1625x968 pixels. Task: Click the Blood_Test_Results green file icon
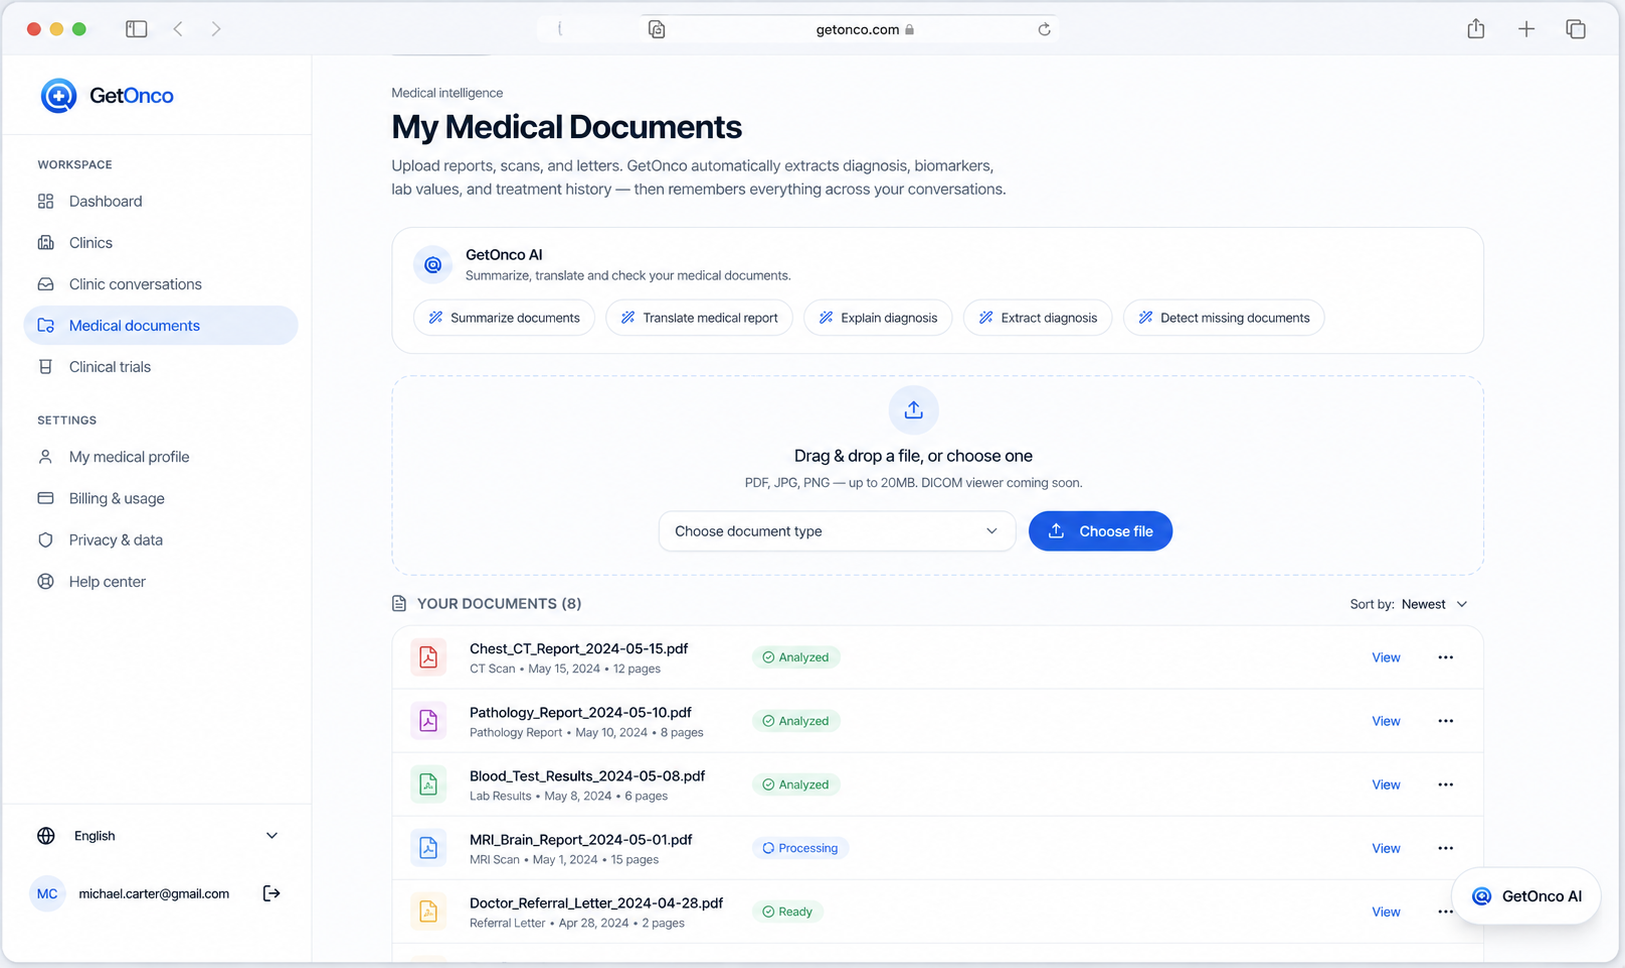click(x=428, y=784)
